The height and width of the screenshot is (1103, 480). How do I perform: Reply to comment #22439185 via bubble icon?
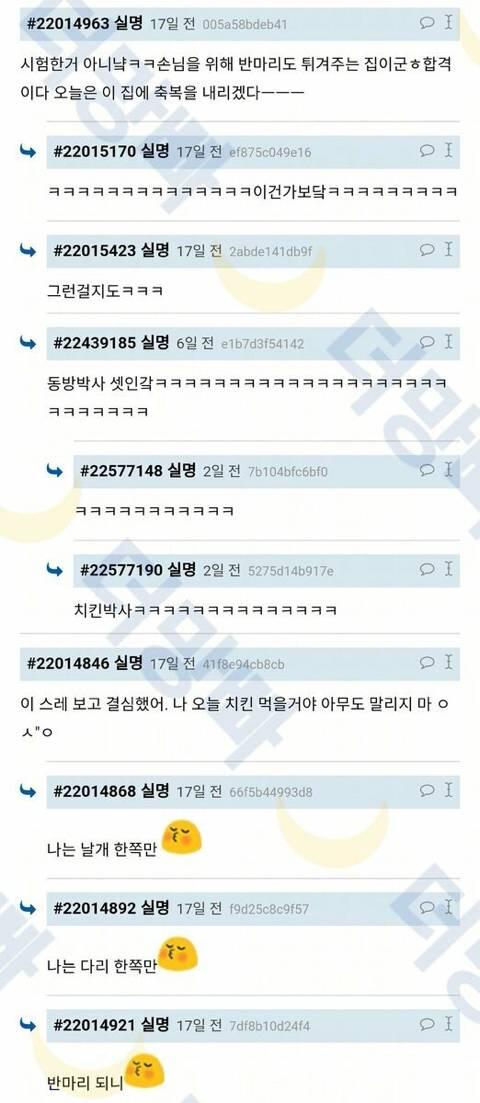pyautogui.click(x=427, y=343)
